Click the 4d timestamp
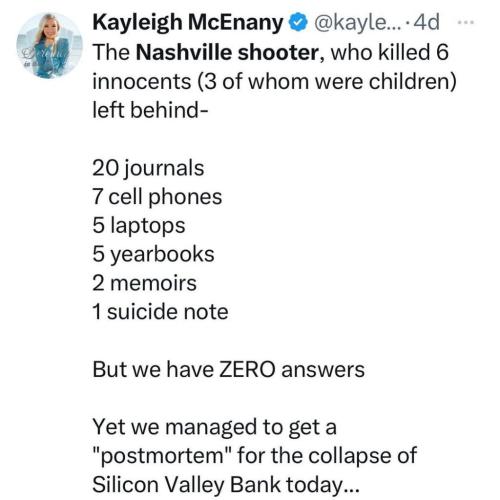The height and width of the screenshot is (500, 500). coord(427,23)
